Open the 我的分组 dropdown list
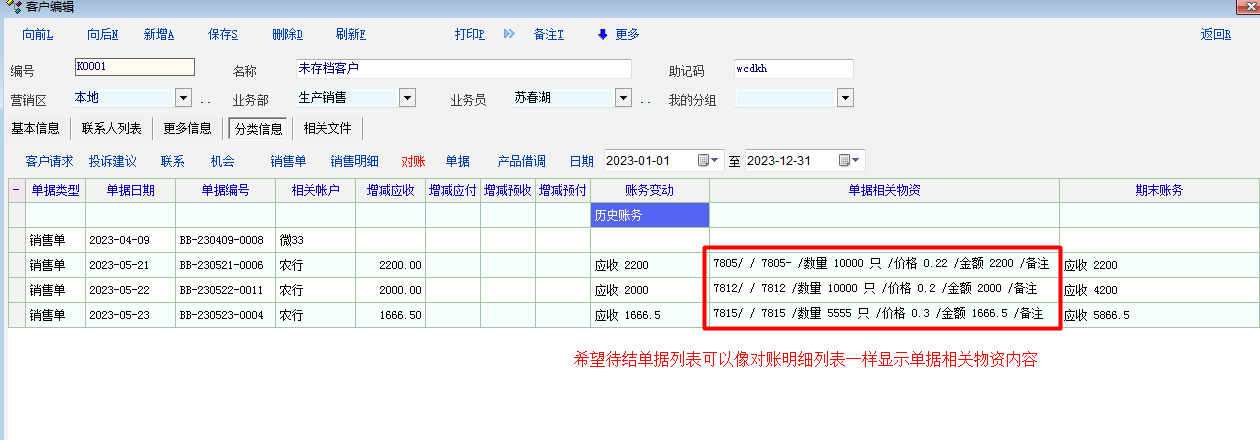 pos(845,98)
